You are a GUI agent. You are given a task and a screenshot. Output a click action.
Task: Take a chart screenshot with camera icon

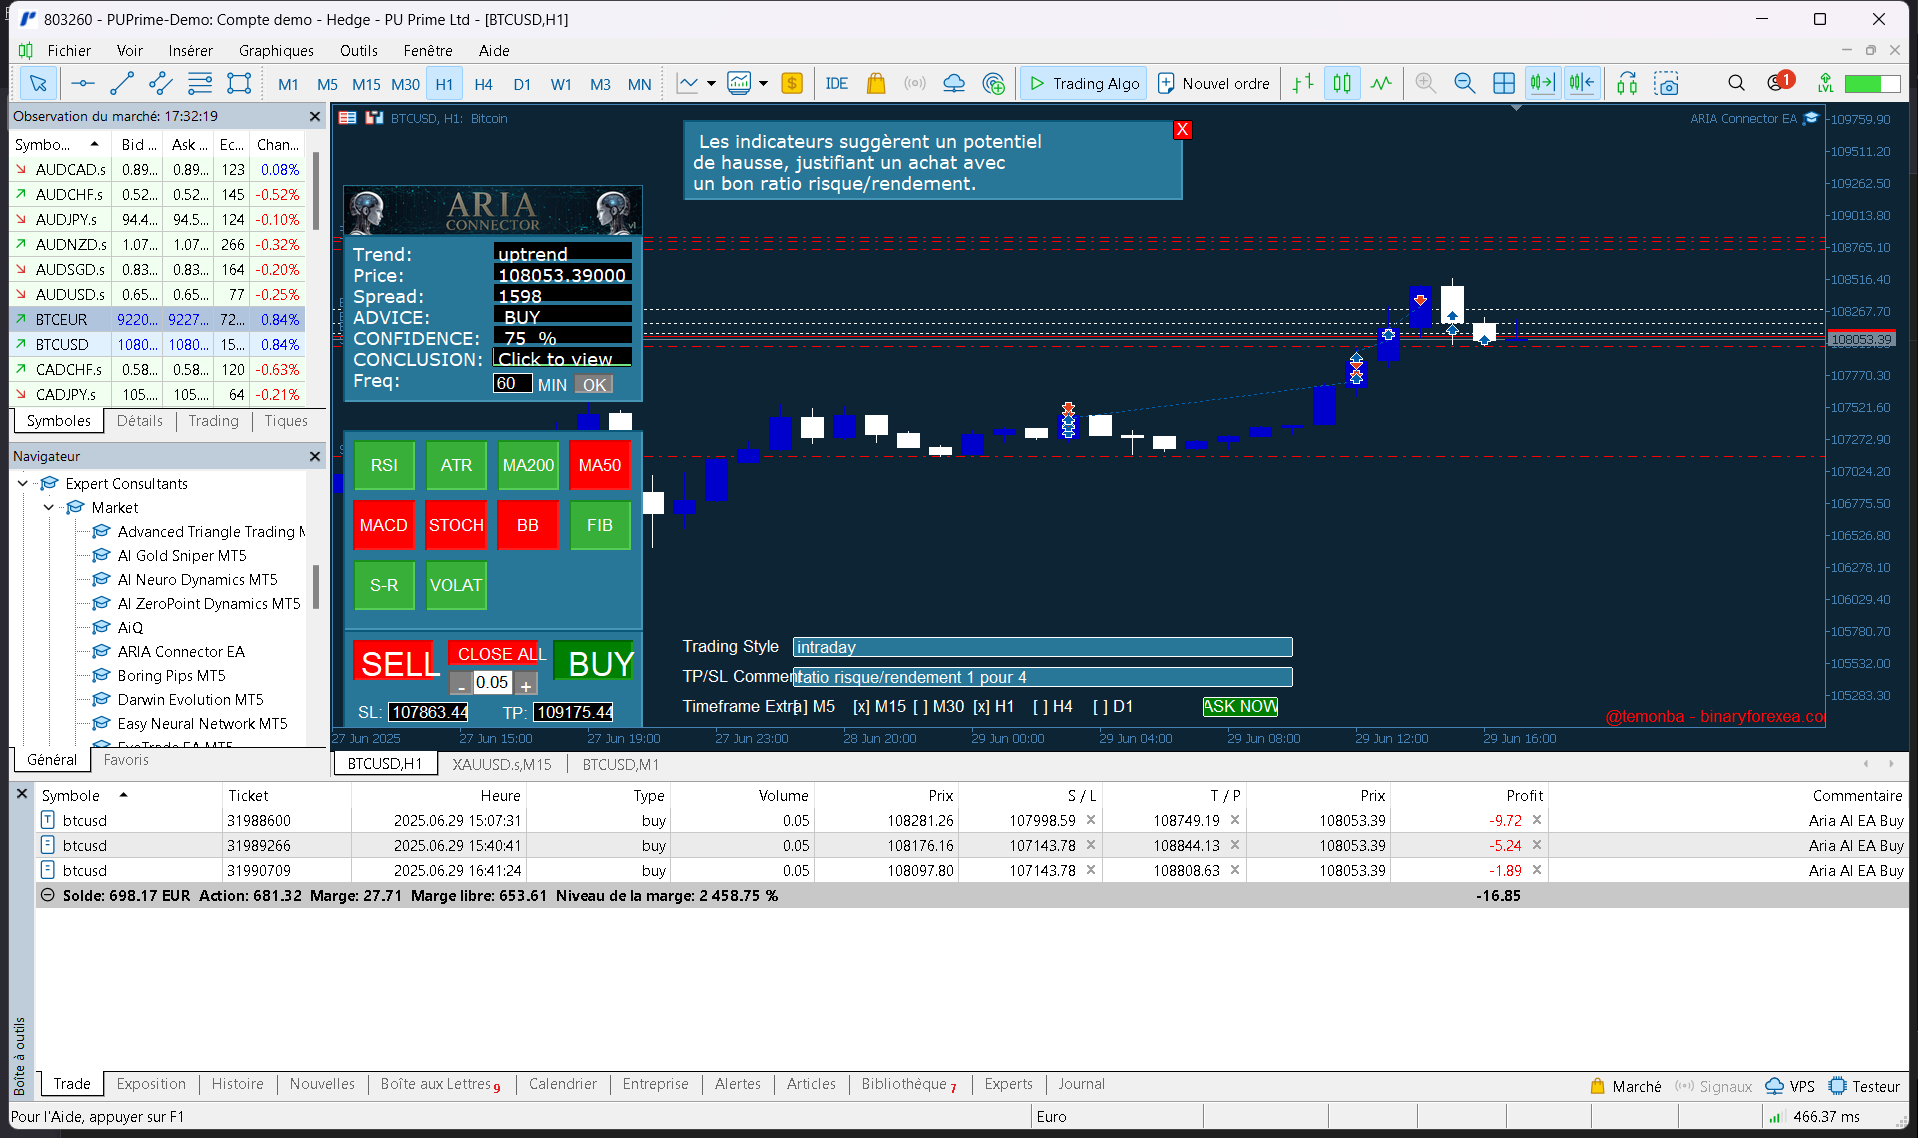pyautogui.click(x=1666, y=84)
